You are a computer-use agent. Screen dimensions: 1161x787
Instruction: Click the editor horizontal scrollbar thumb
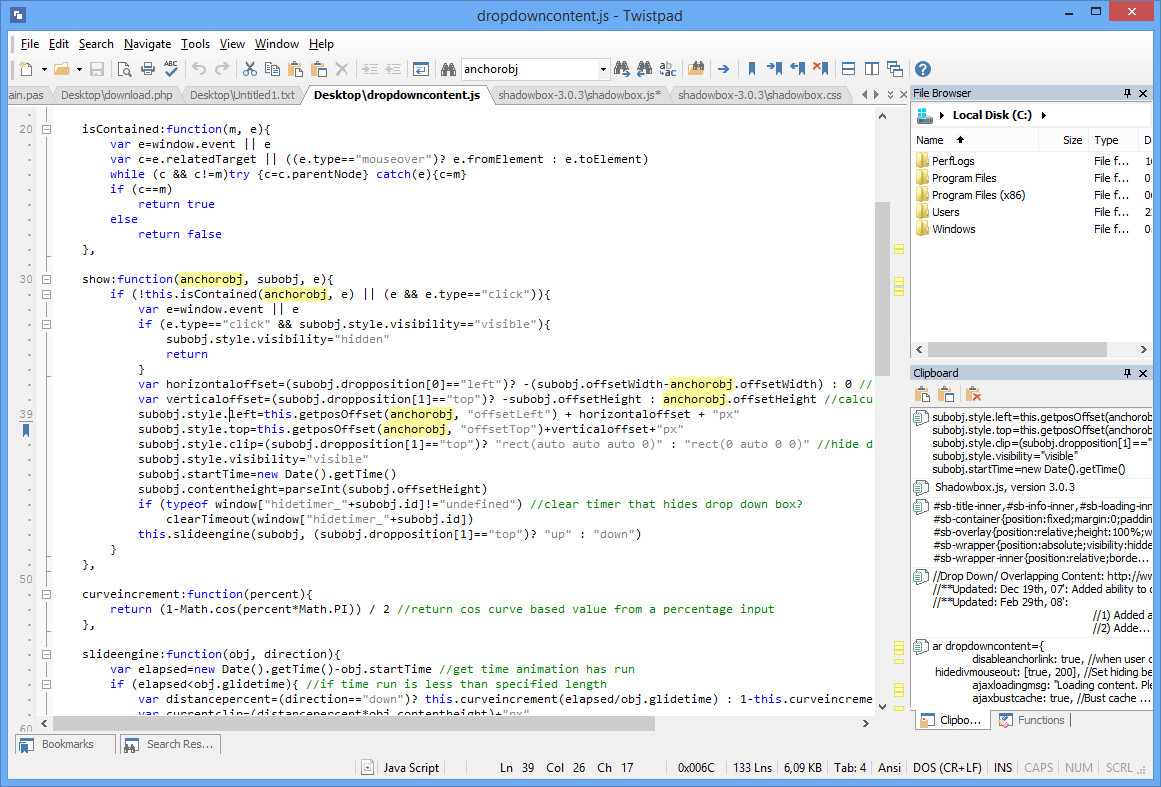click(x=354, y=723)
